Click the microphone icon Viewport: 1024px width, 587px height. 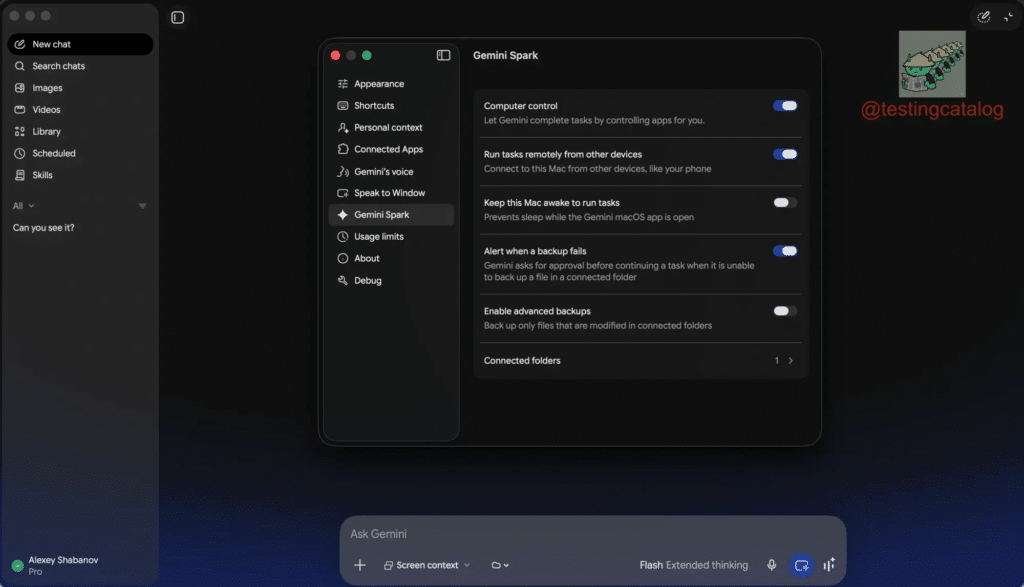tap(771, 565)
